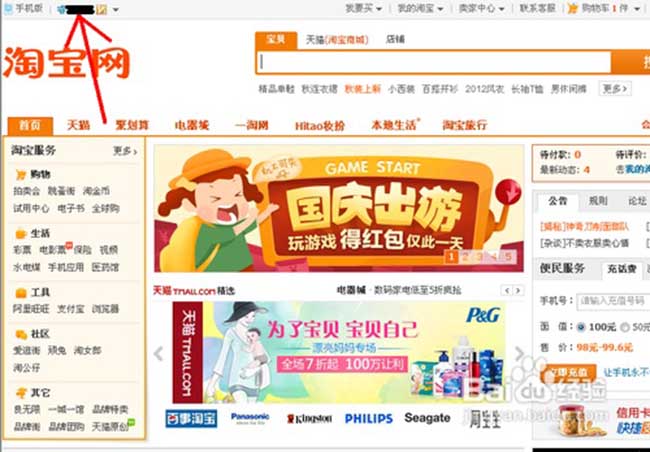
Task: Jump to slide 3 on banner indicator
Action: 479,257
